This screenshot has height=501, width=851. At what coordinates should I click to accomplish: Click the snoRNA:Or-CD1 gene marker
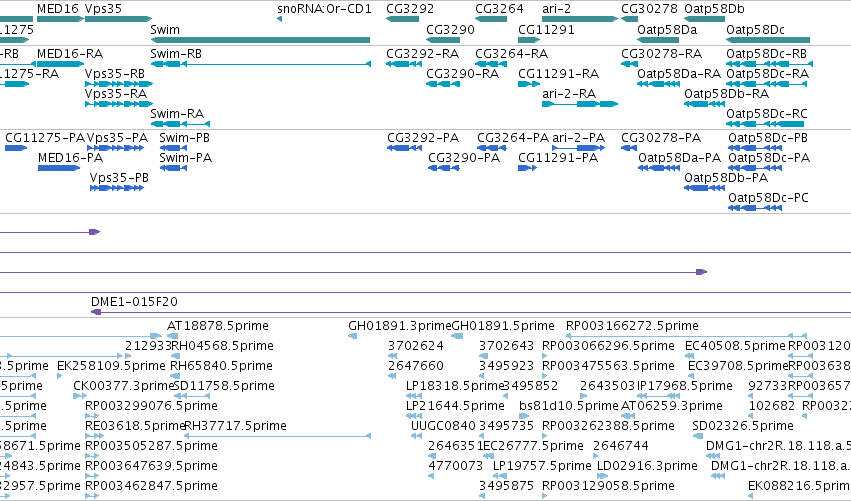(x=280, y=19)
